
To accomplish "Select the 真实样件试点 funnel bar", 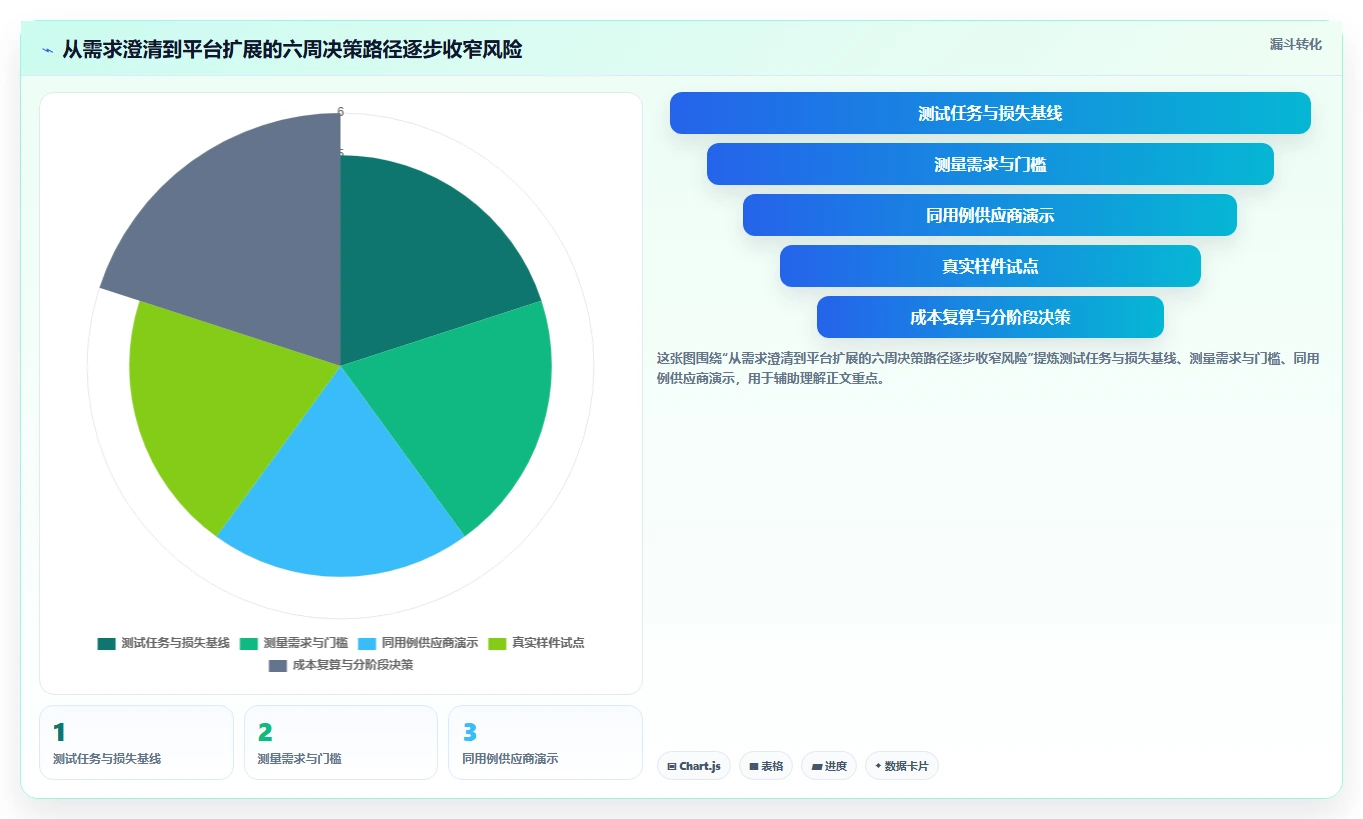I will tap(990, 266).
